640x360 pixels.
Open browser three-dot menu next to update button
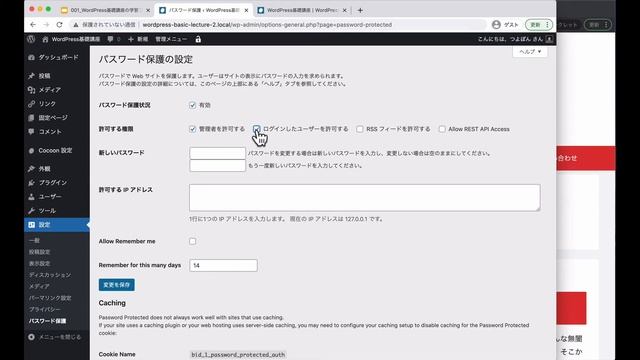[x=547, y=25]
